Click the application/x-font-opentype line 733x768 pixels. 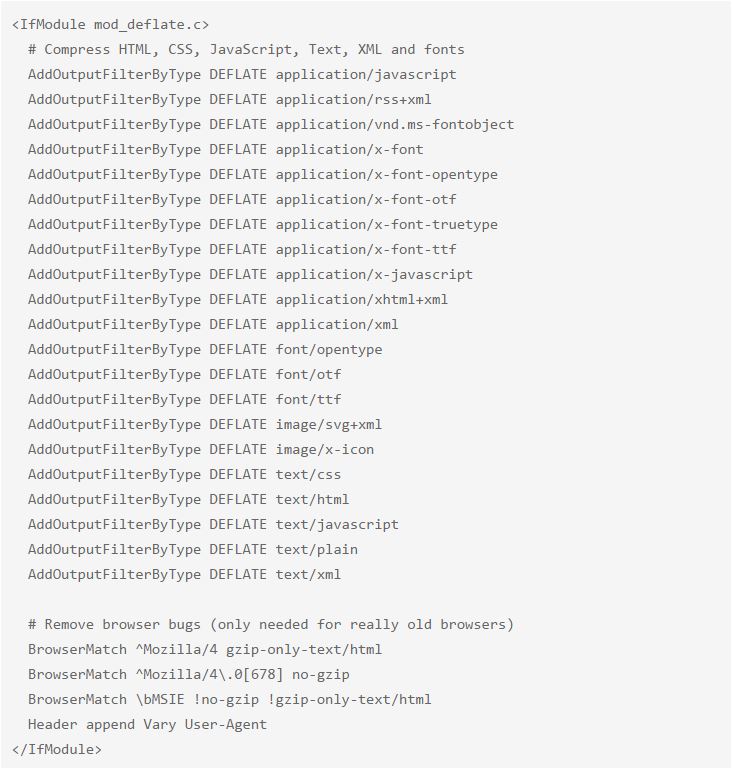[x=262, y=174]
